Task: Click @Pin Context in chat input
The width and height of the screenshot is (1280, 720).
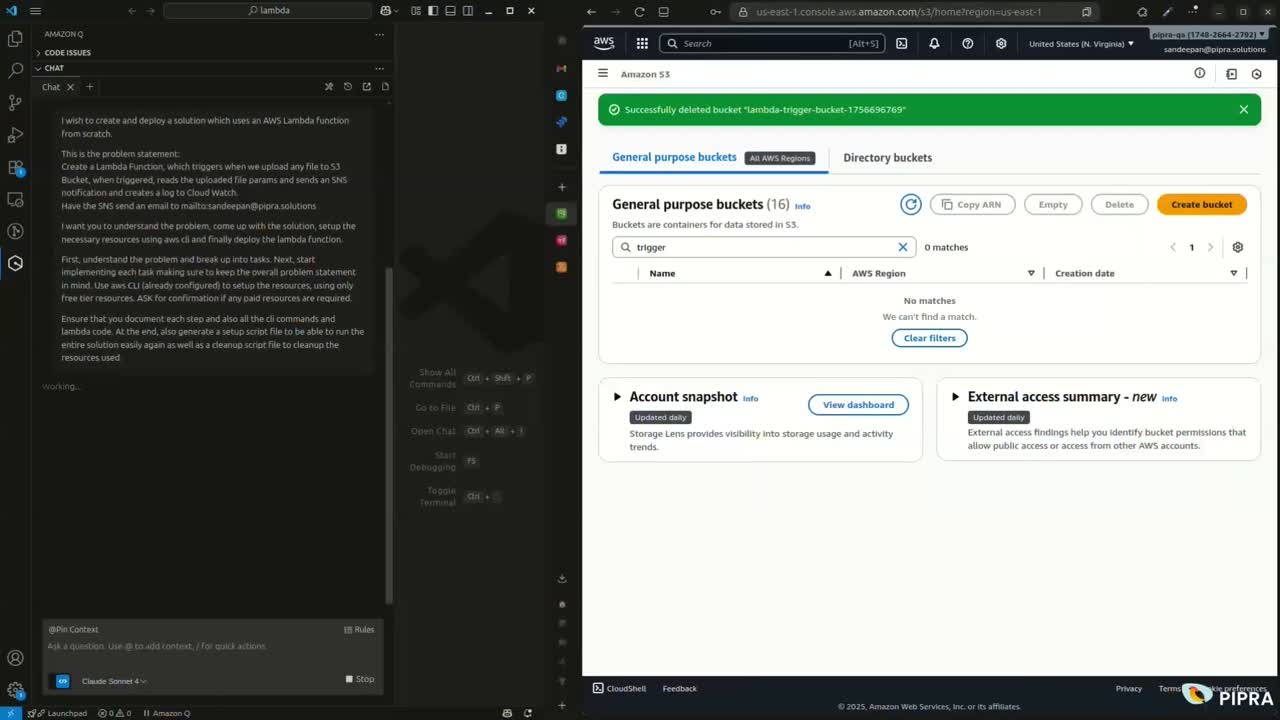Action: click(x=73, y=629)
